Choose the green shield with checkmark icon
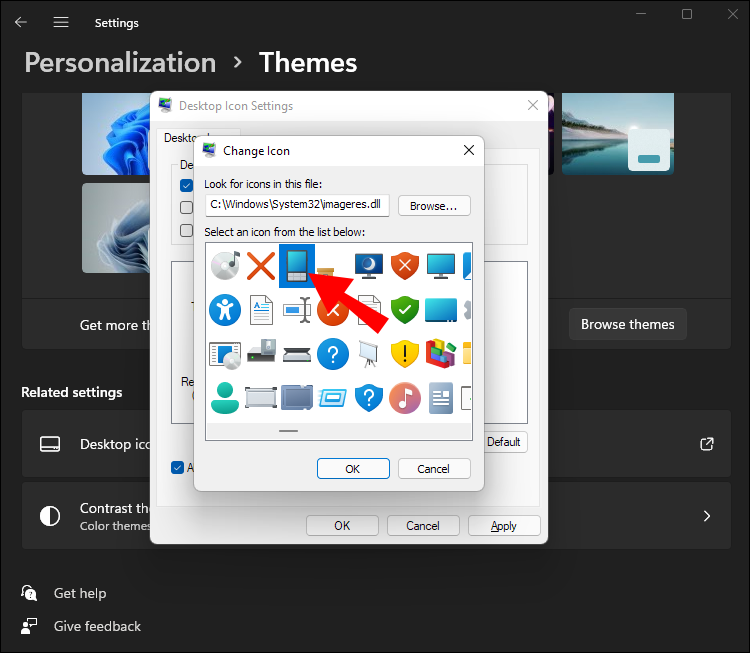Screen dimensions: 750x653 405,310
